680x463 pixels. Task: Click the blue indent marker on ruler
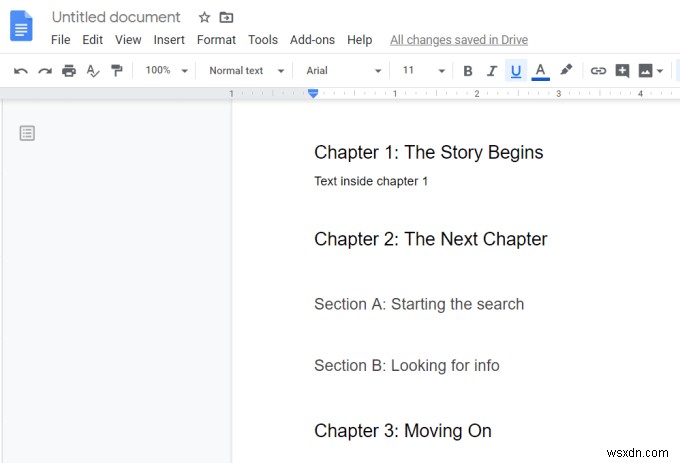[313, 93]
